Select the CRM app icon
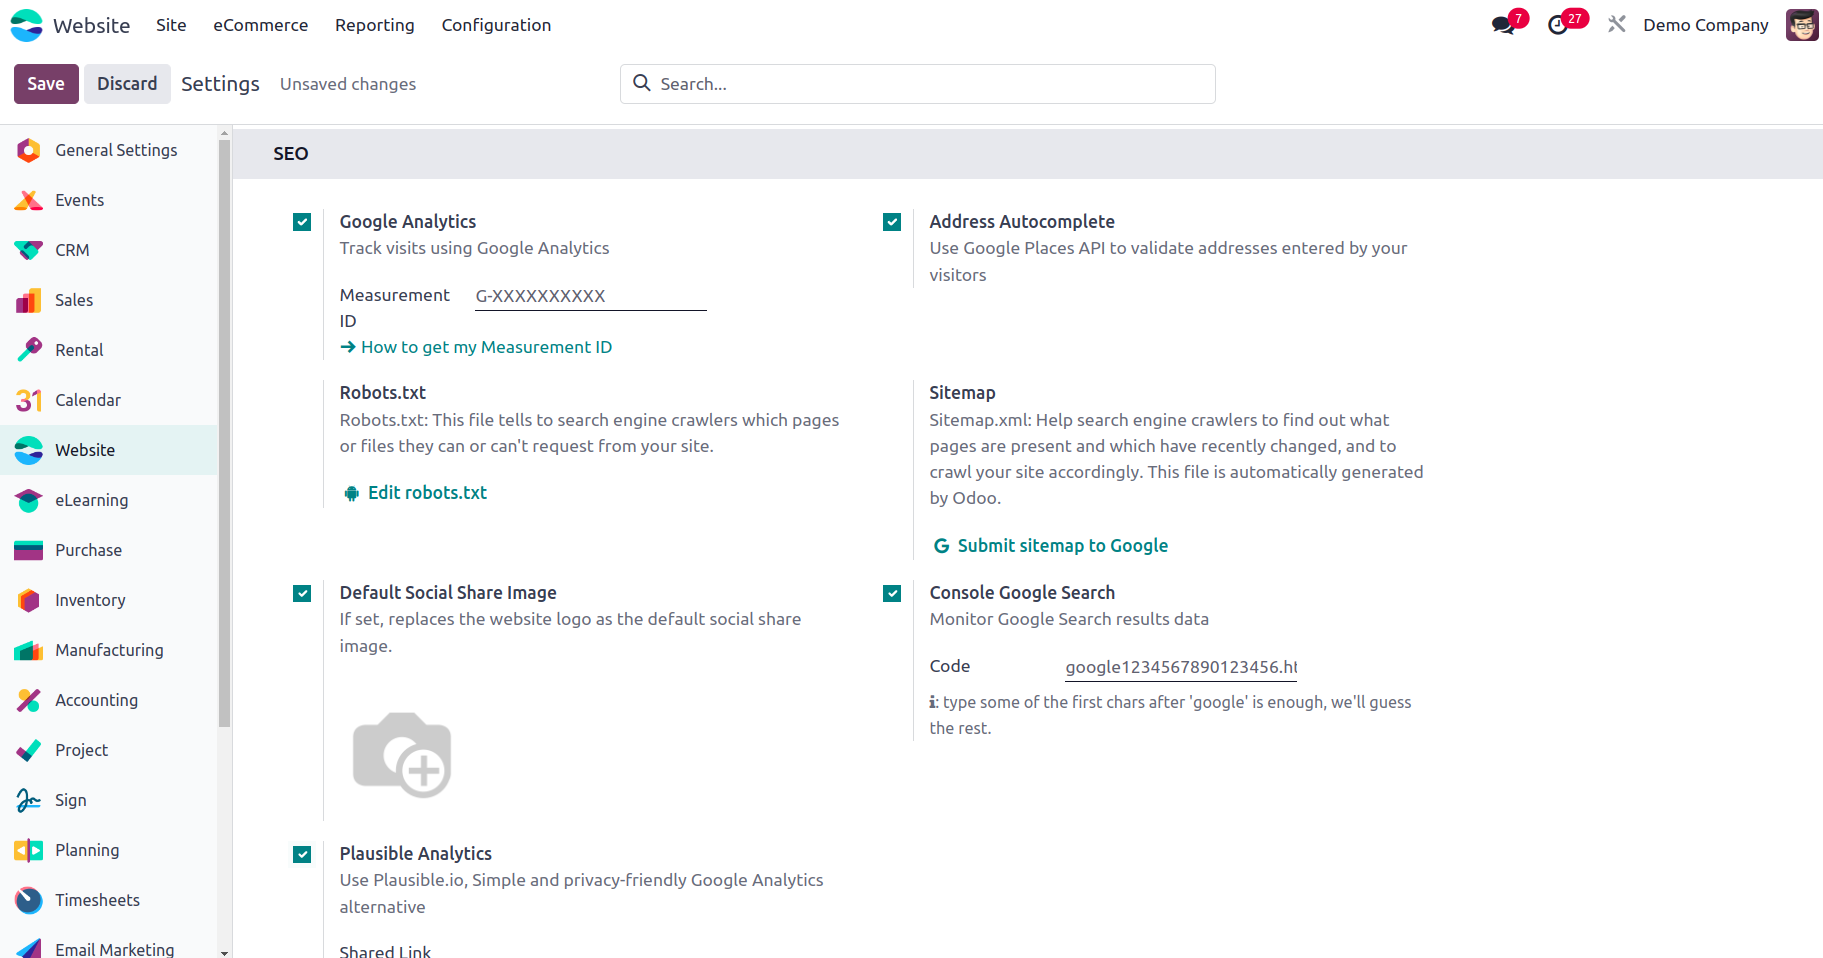Screen dimensions: 1823x958 pos(28,250)
